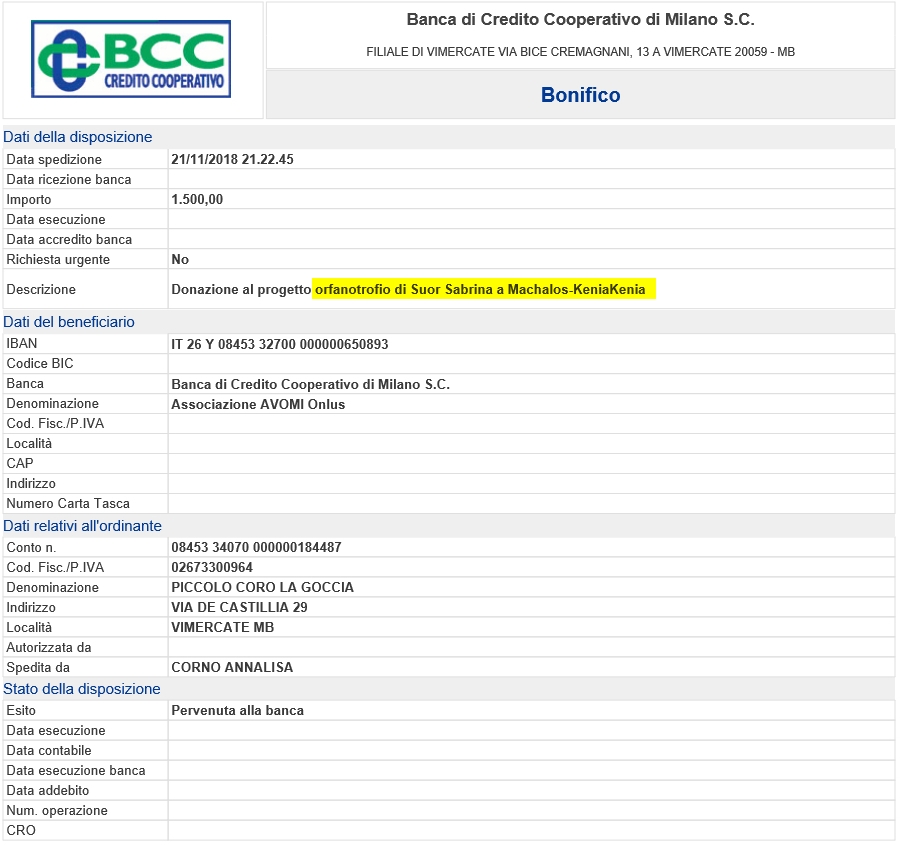Select the 'Data spedizione' label
This screenshot has width=900, height=846.
coord(54,160)
